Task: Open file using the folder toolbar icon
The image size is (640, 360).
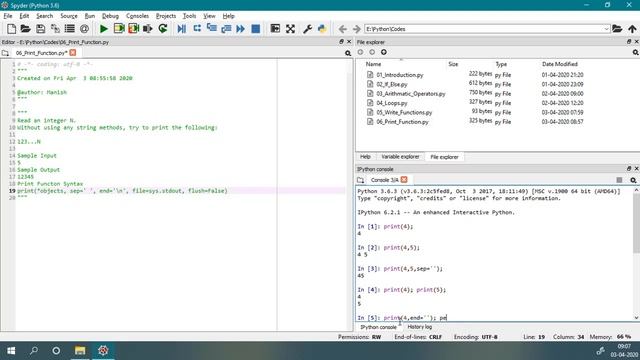Action: coord(25,29)
